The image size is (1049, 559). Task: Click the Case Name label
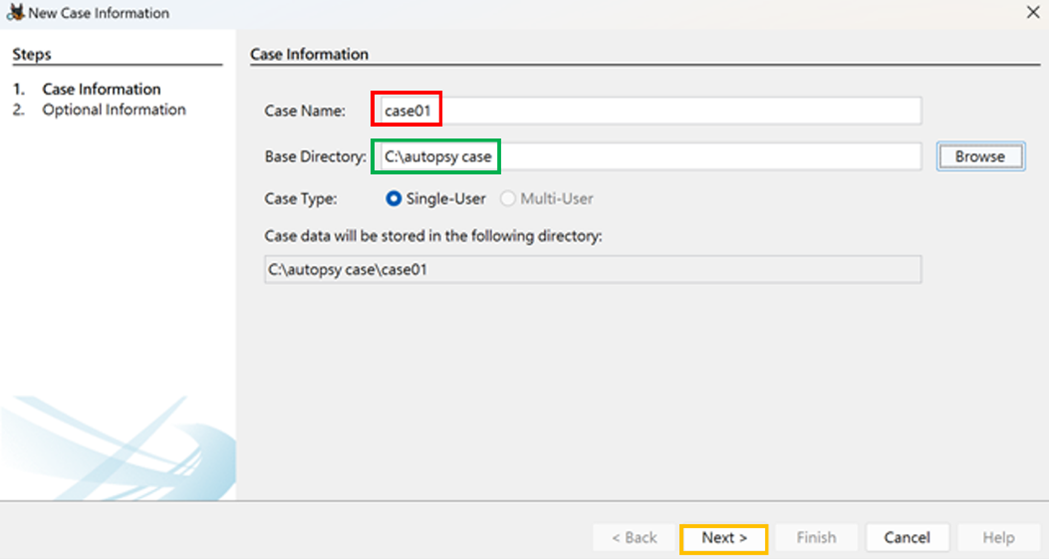[x=305, y=111]
